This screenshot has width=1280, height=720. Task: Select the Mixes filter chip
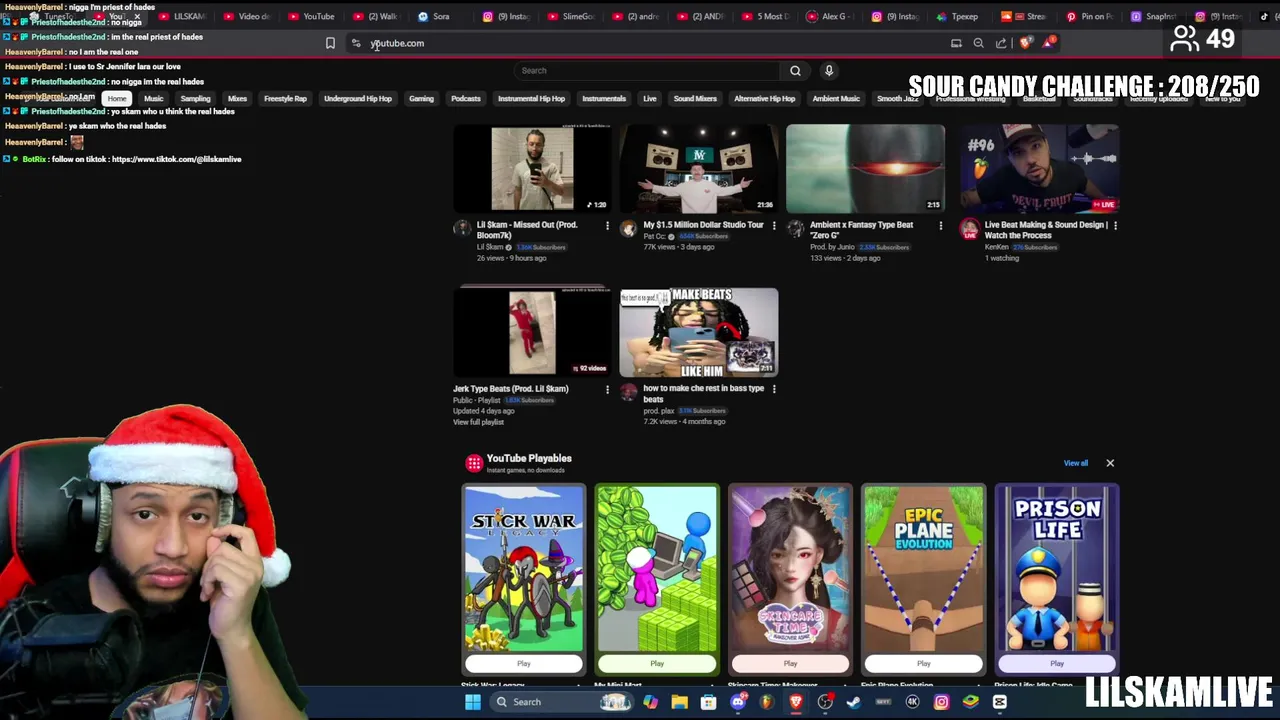237,98
